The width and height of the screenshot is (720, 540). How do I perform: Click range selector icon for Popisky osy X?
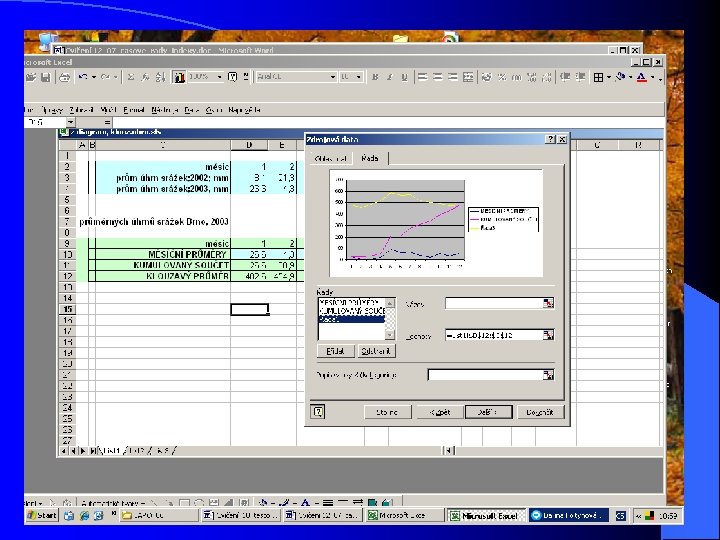pyautogui.click(x=548, y=375)
